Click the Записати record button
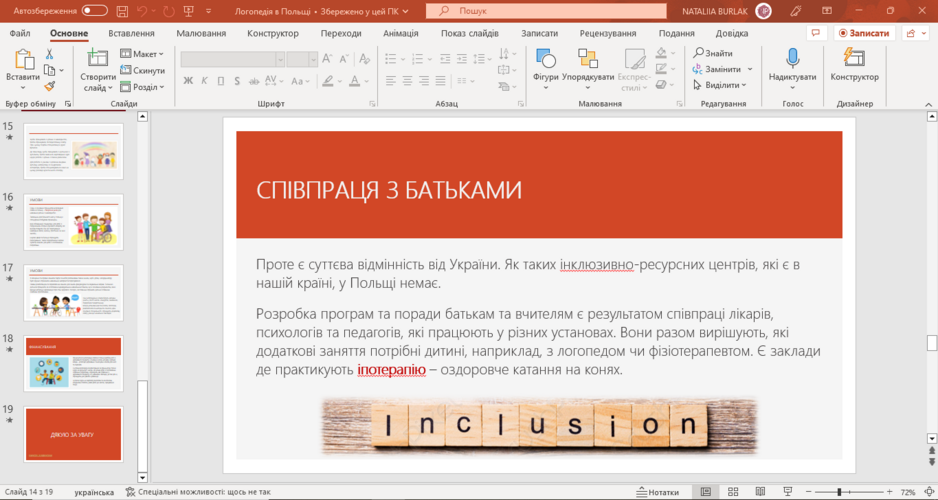 (x=864, y=33)
